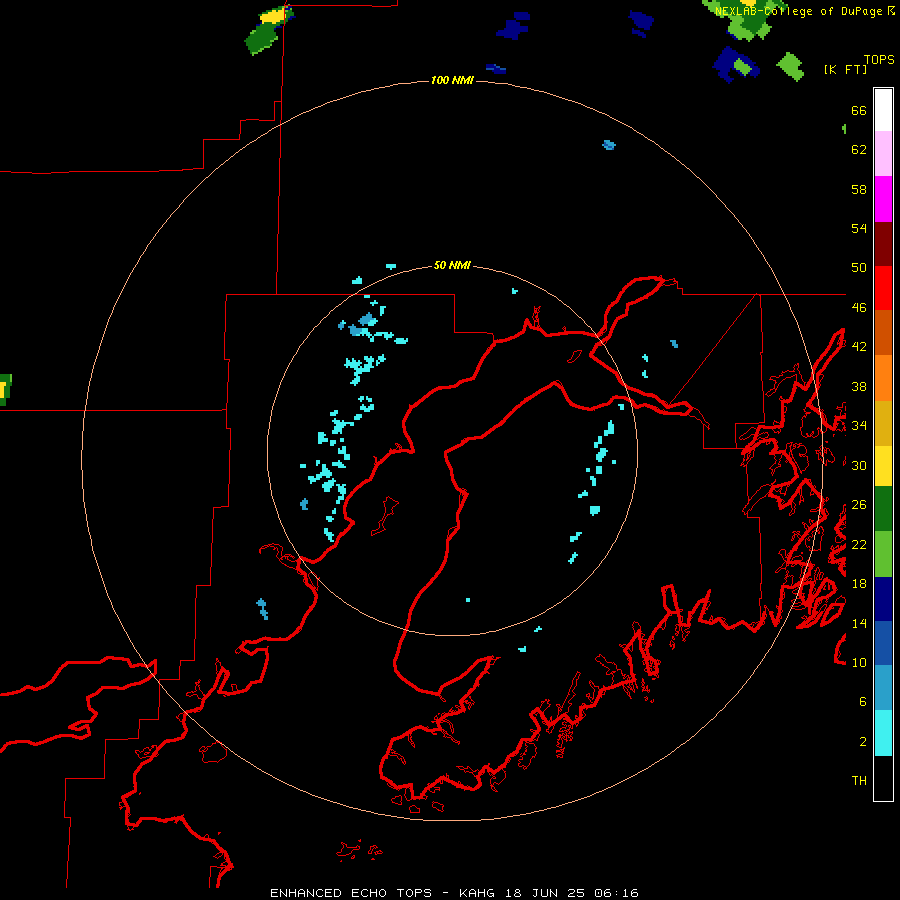The height and width of the screenshot is (900, 900).
Task: Select legend value 10
Action: pos(859,662)
